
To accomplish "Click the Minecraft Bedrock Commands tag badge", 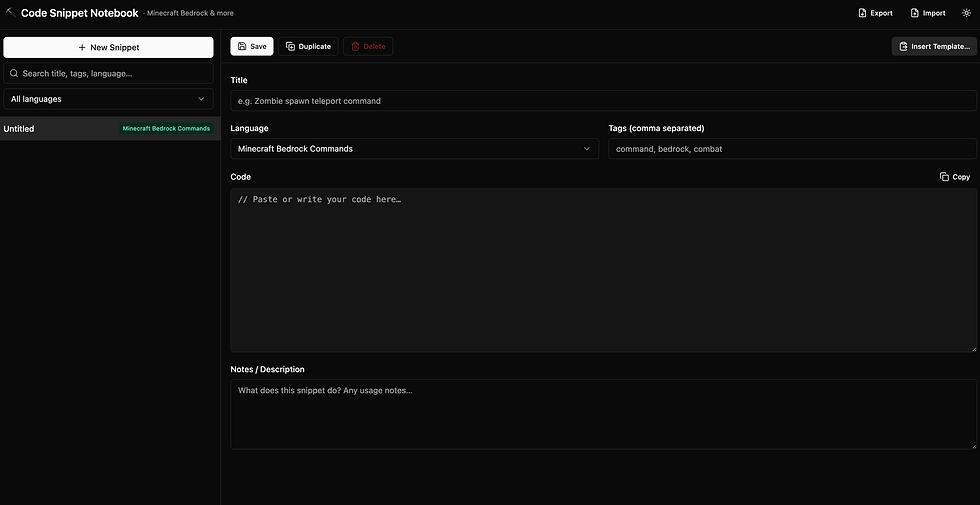I will click(166, 128).
